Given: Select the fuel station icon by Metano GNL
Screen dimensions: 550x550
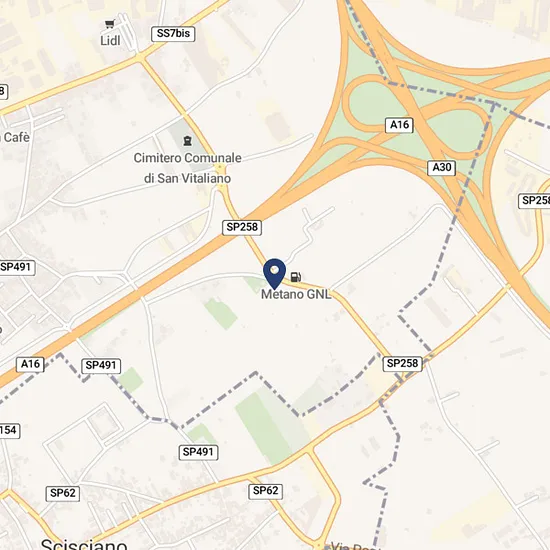Looking at the screenshot, I should [296, 277].
